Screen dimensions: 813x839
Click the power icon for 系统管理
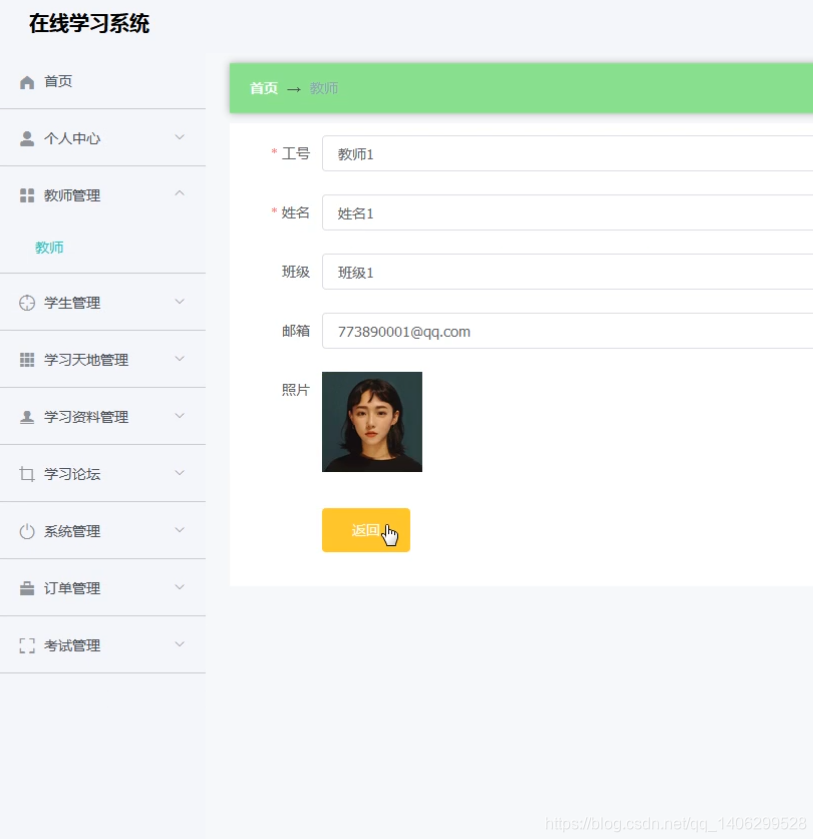tap(25, 530)
